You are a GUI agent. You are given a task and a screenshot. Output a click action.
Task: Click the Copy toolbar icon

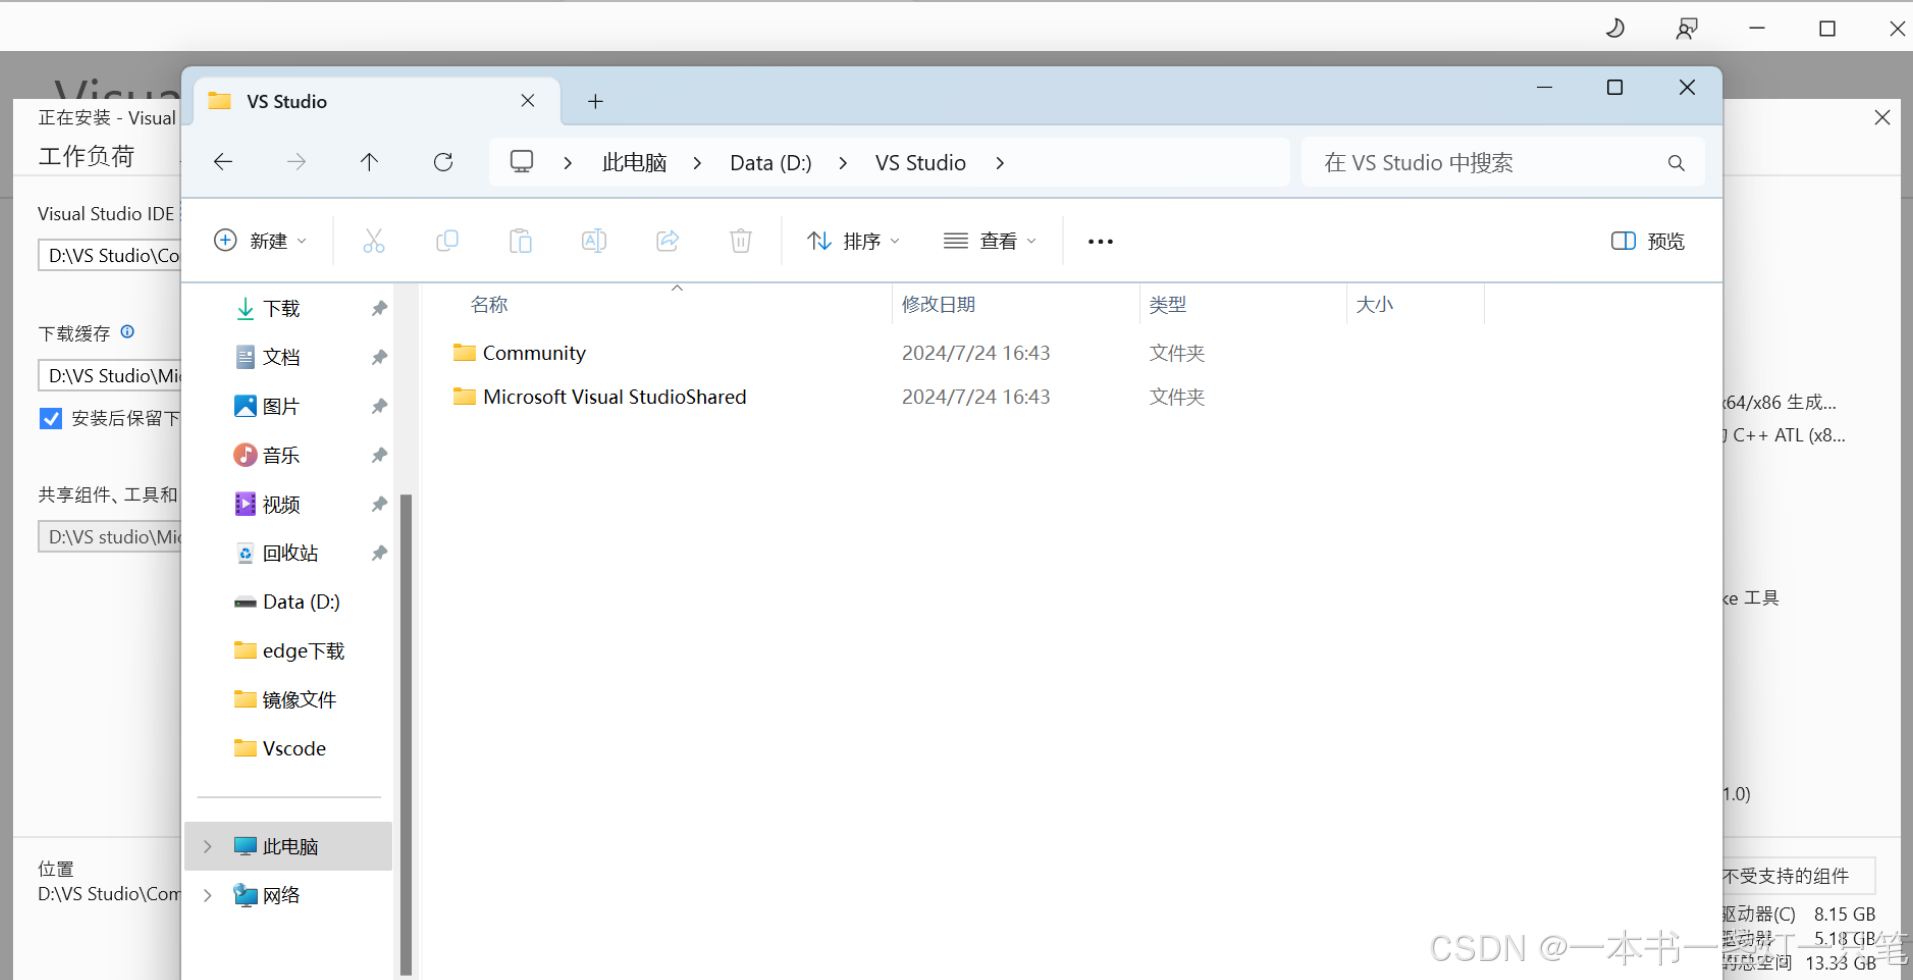click(447, 241)
